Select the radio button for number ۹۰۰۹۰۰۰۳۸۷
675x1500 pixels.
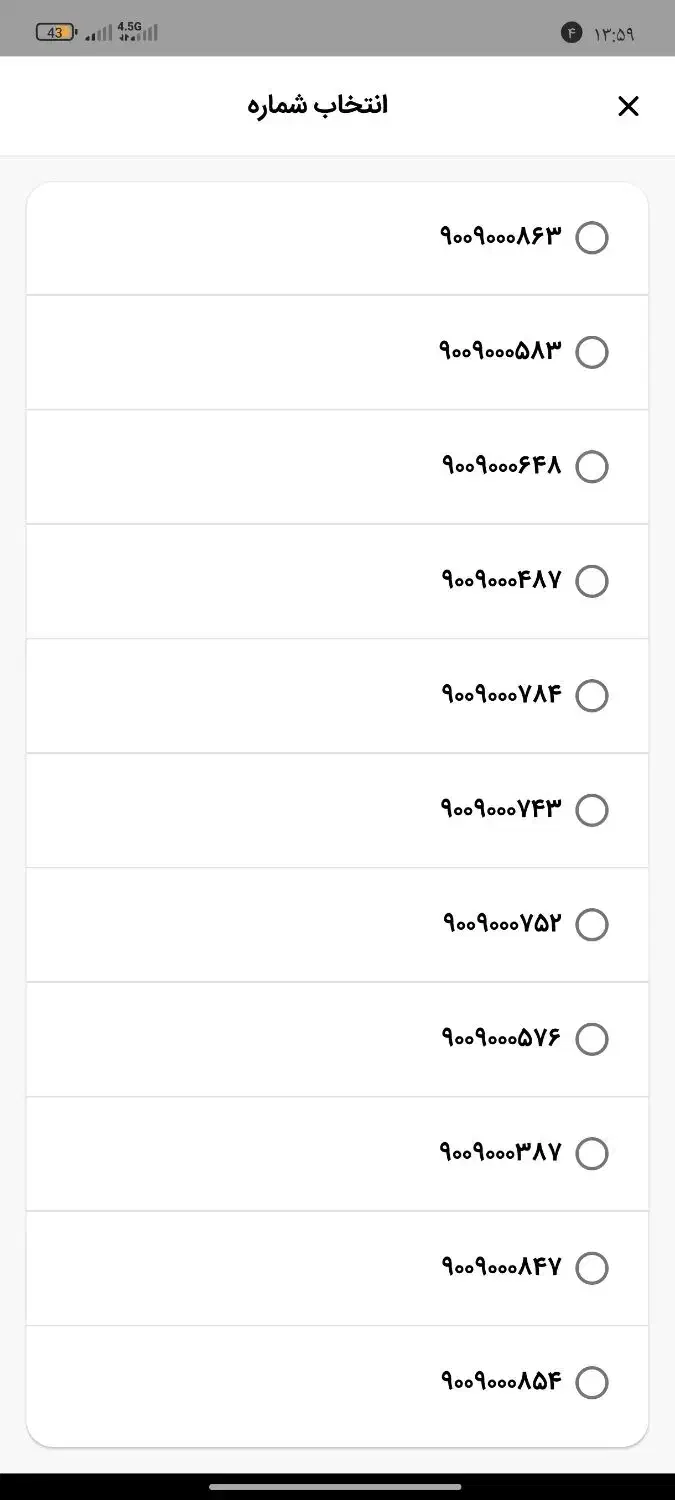click(x=592, y=1153)
